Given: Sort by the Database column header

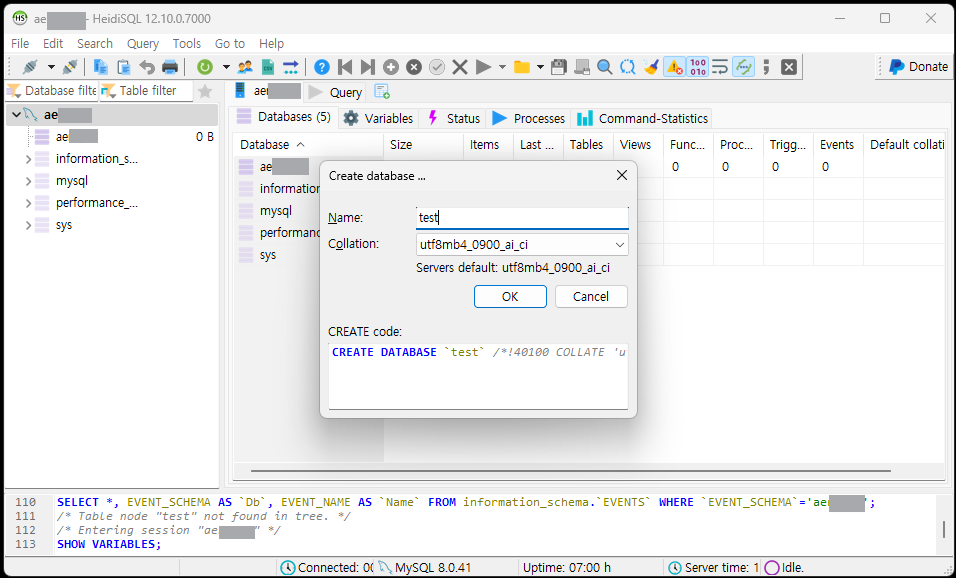Looking at the screenshot, I should click(x=308, y=144).
